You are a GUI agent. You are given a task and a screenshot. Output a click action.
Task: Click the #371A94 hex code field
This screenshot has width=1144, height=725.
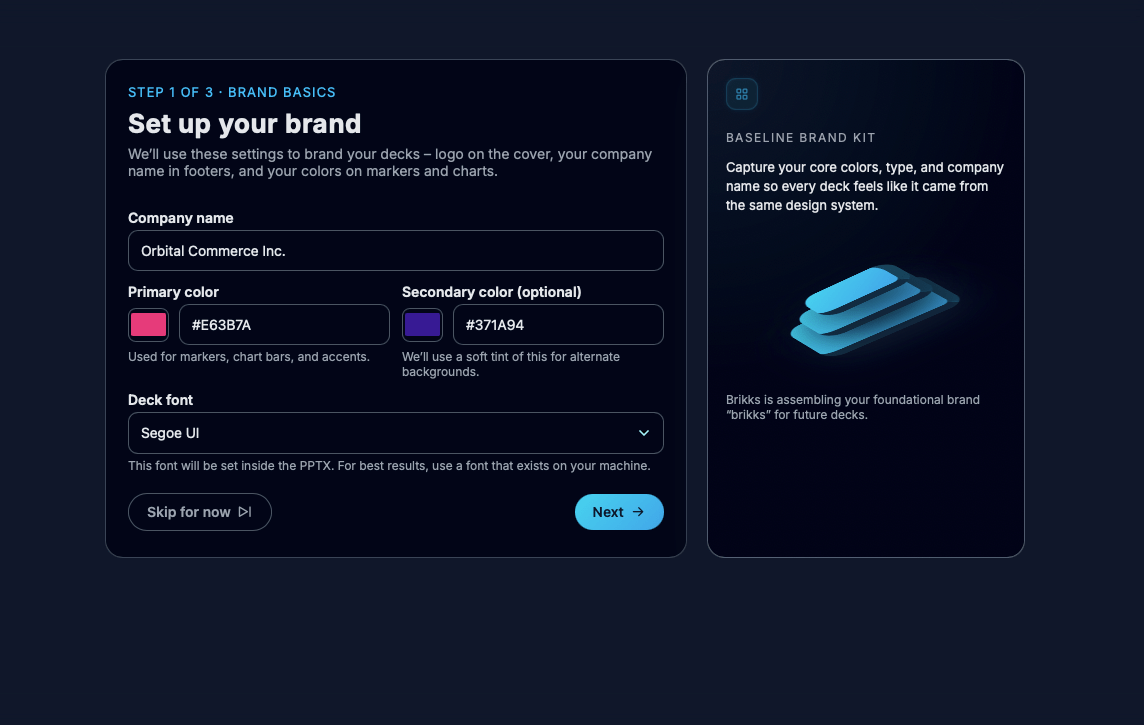point(558,324)
